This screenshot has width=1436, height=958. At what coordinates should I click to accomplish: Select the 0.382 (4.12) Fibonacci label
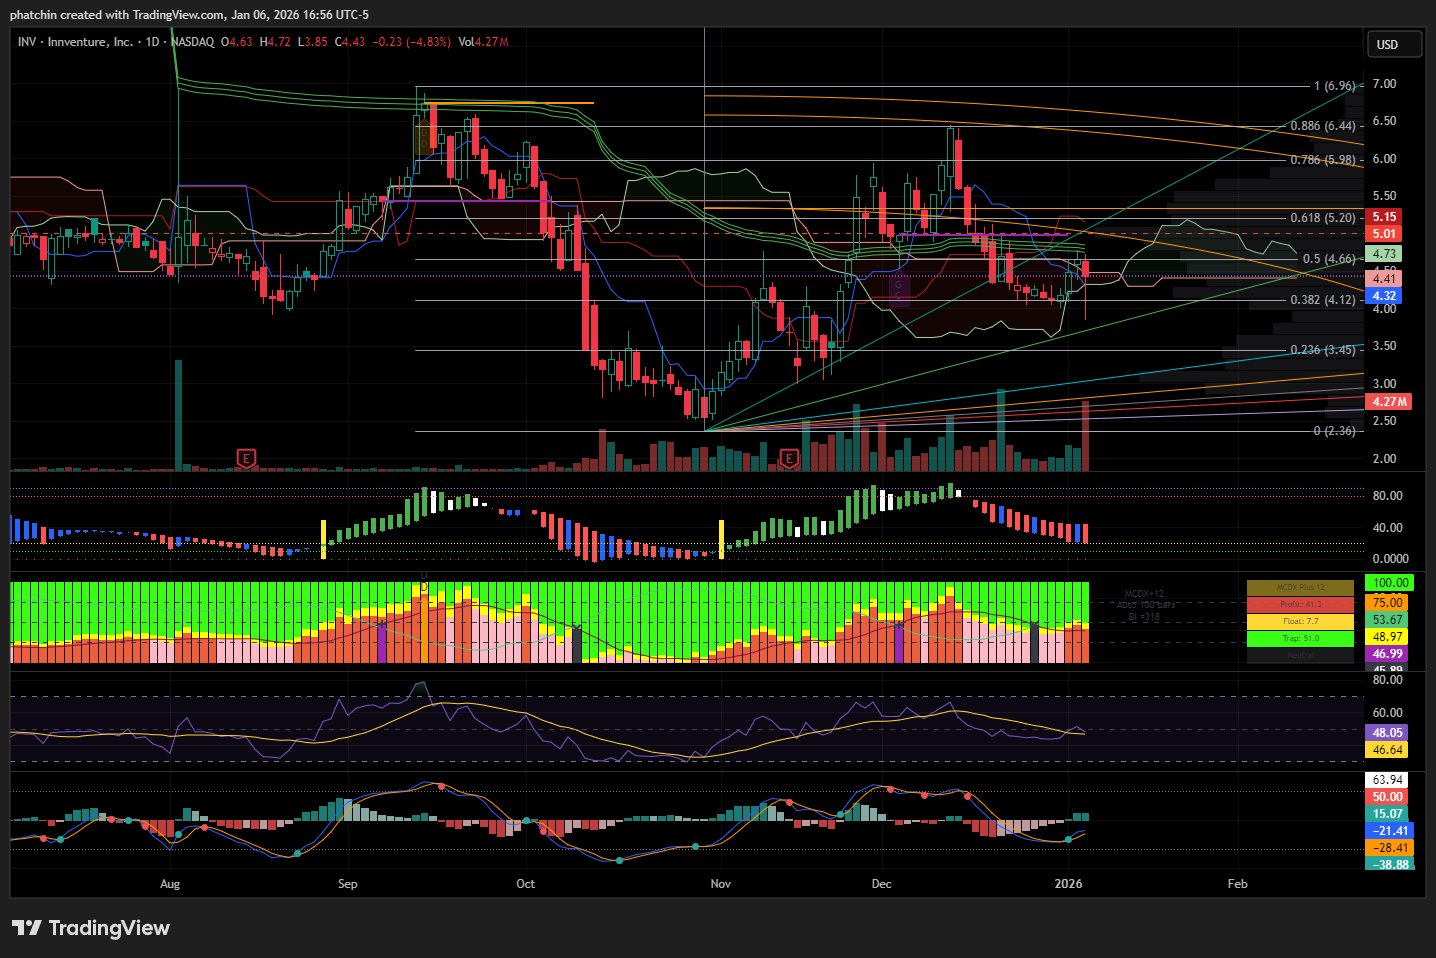1322,300
